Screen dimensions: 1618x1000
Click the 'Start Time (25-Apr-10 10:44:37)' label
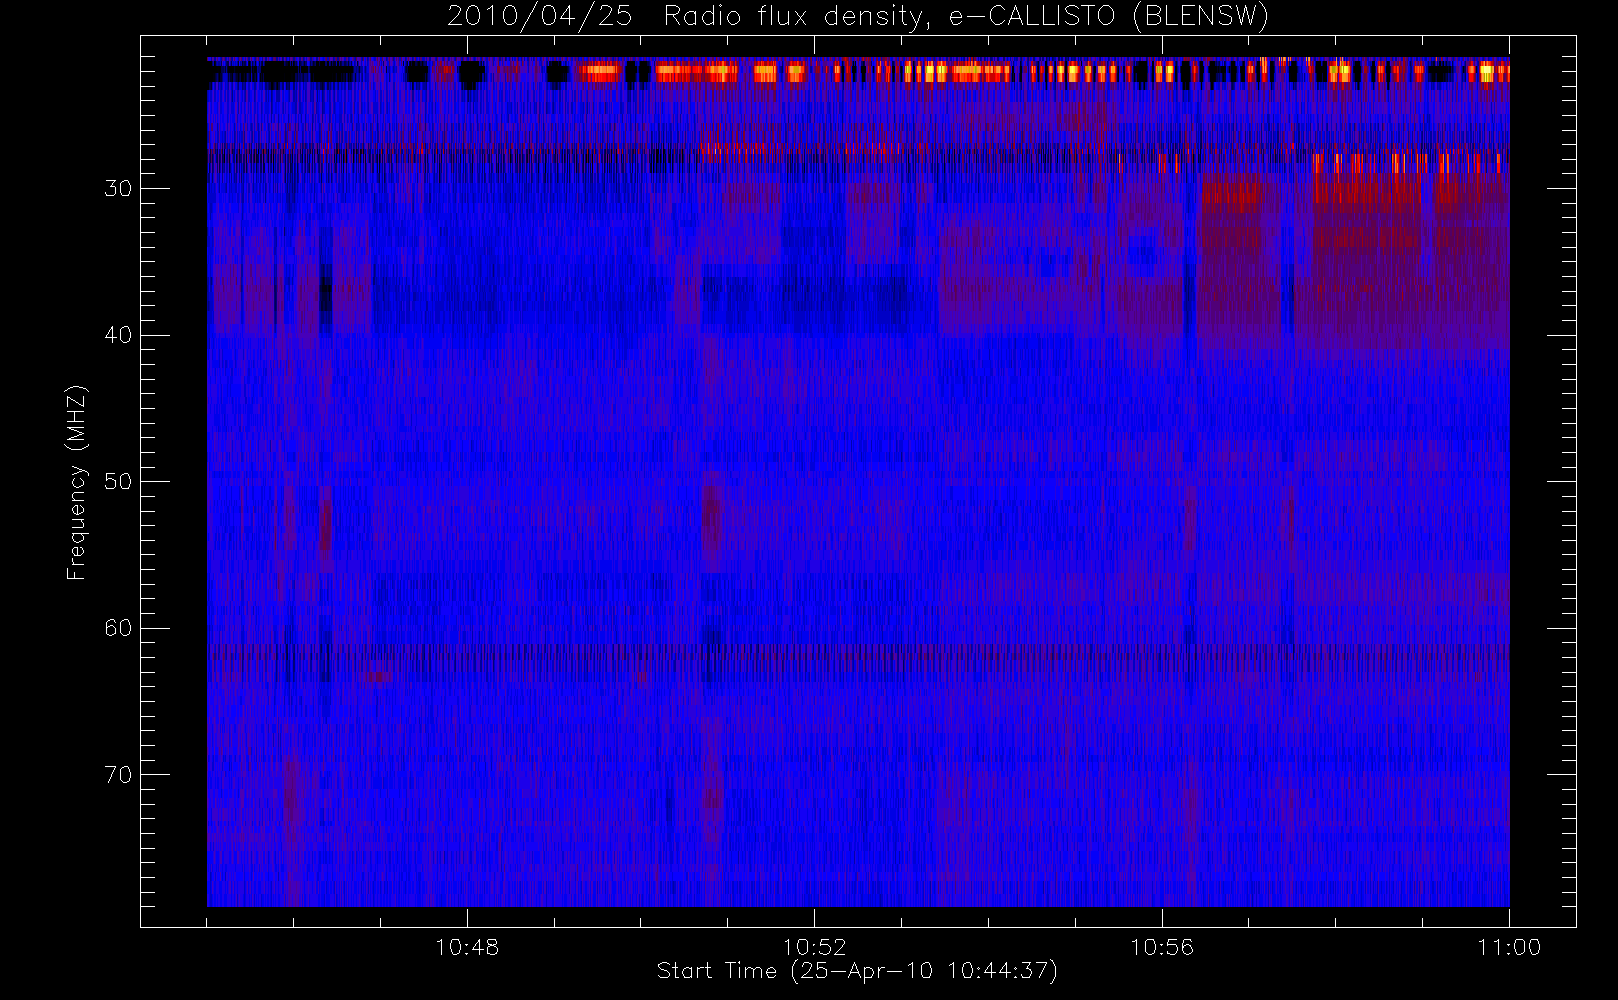point(857,971)
